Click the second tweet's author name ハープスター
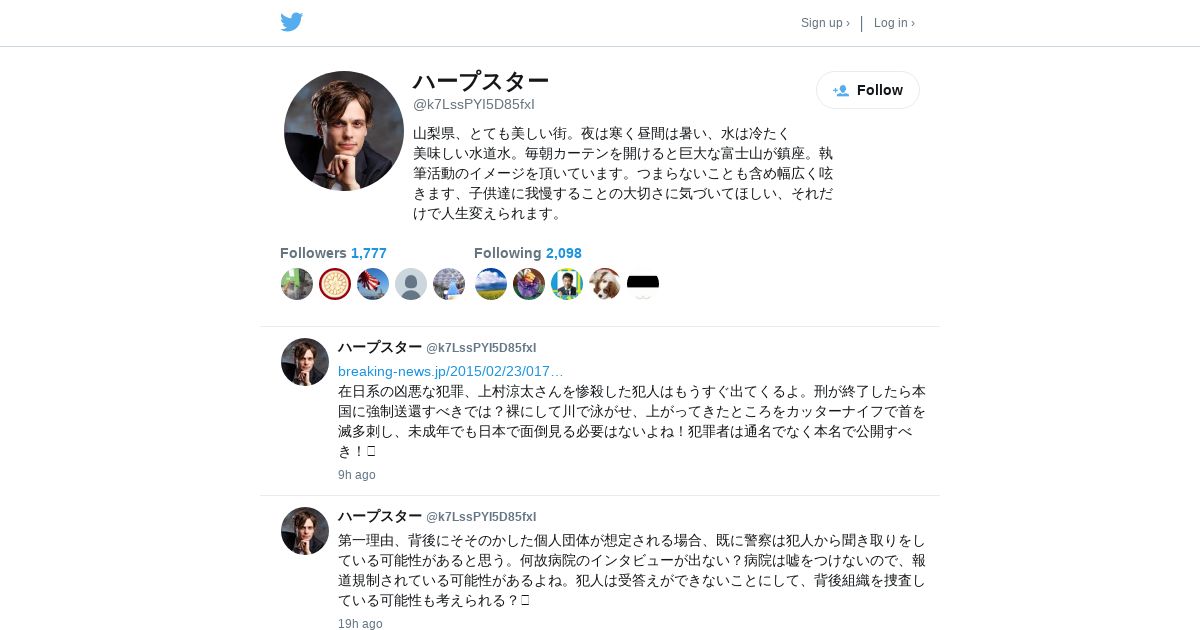Screen dimensions: 1200x630 click(x=380, y=516)
